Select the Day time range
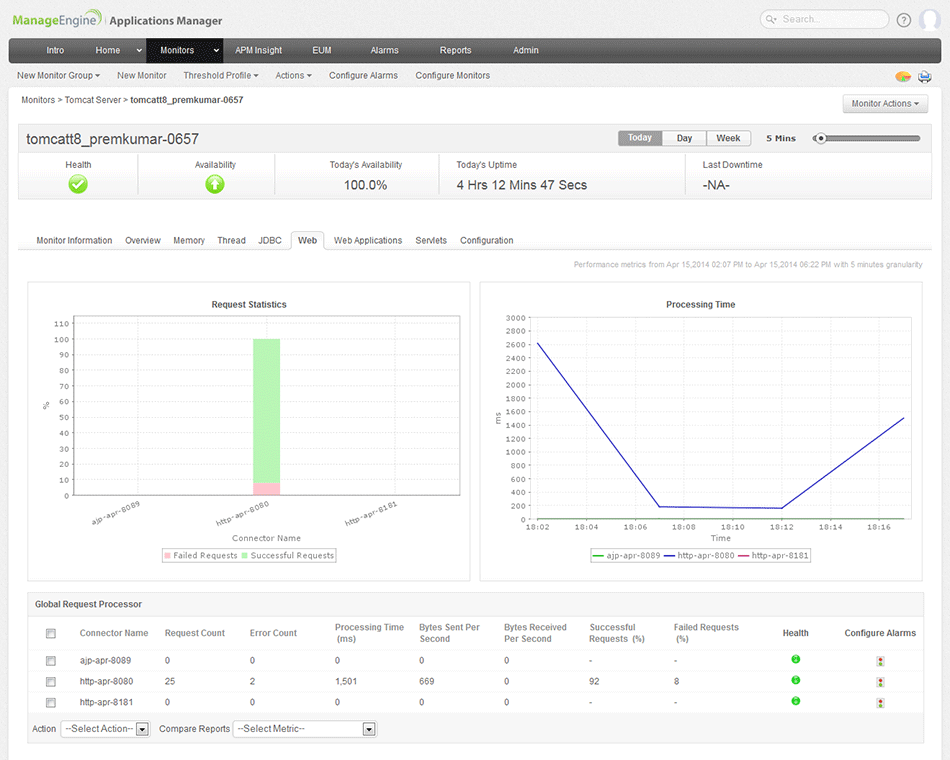Image resolution: width=950 pixels, height=760 pixels. (684, 138)
